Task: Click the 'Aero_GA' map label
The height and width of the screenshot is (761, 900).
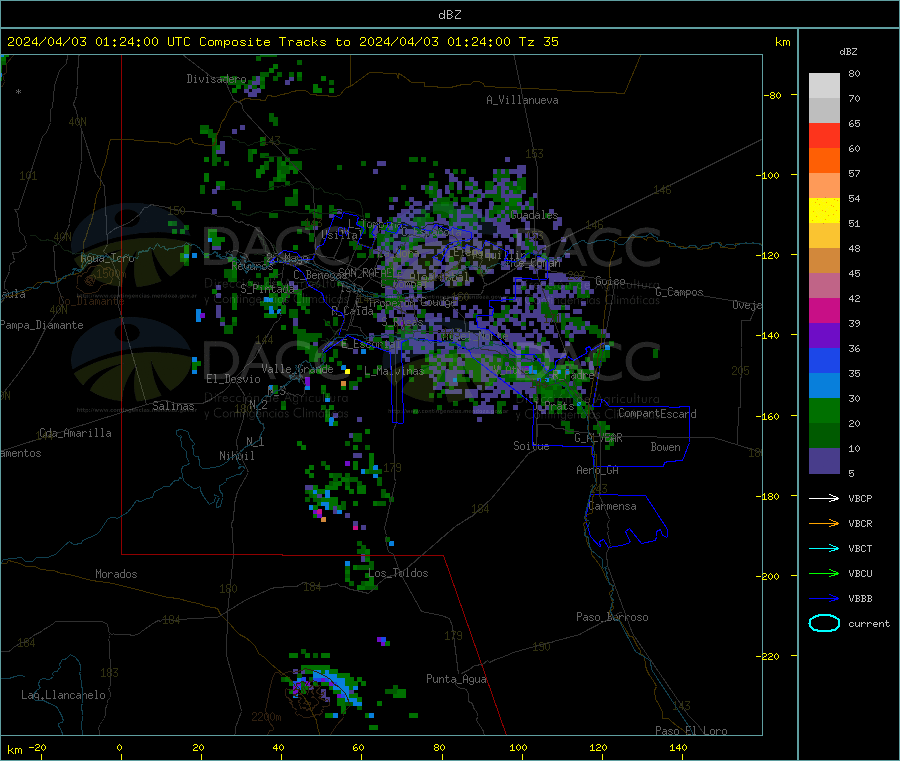Action: (597, 470)
